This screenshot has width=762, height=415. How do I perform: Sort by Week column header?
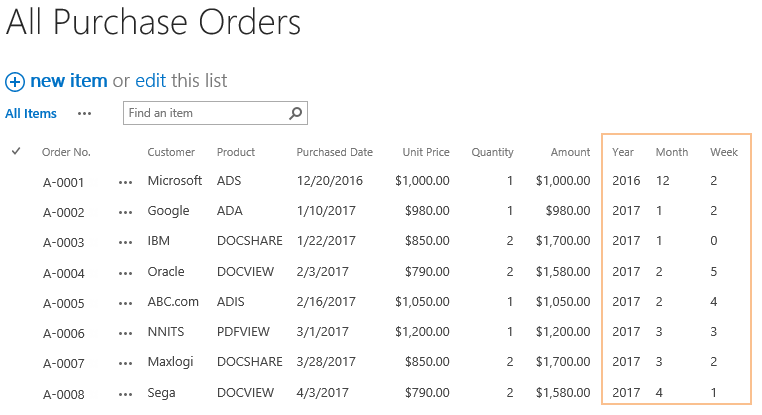724,152
